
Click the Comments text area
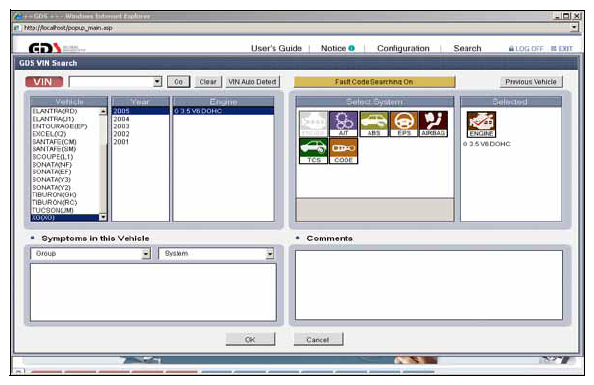coord(428,285)
